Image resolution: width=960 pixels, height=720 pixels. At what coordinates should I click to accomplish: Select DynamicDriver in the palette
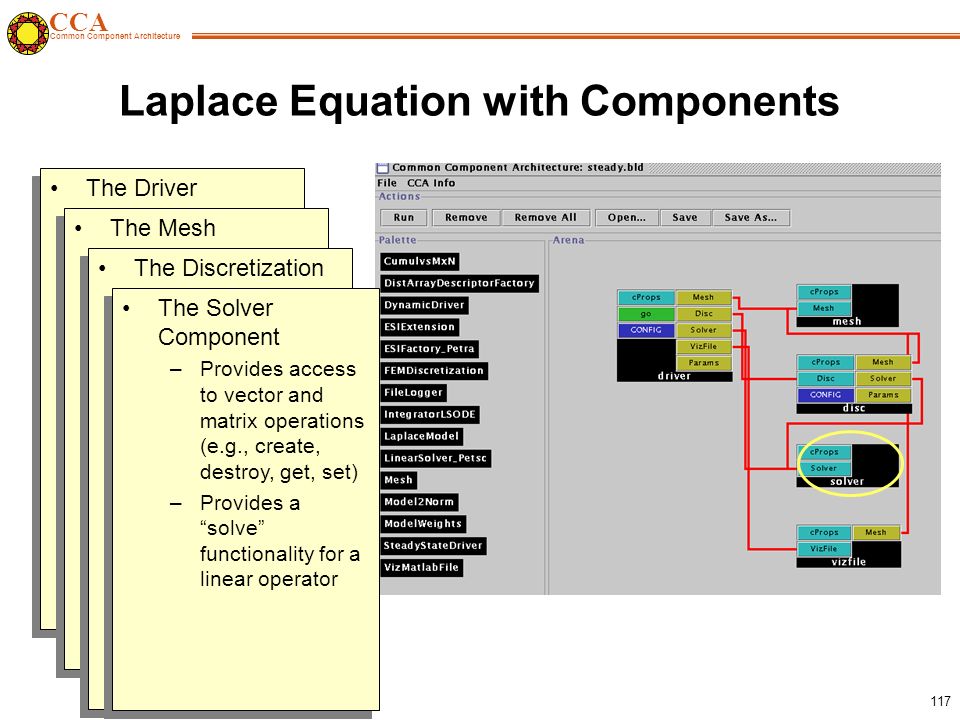pos(424,305)
